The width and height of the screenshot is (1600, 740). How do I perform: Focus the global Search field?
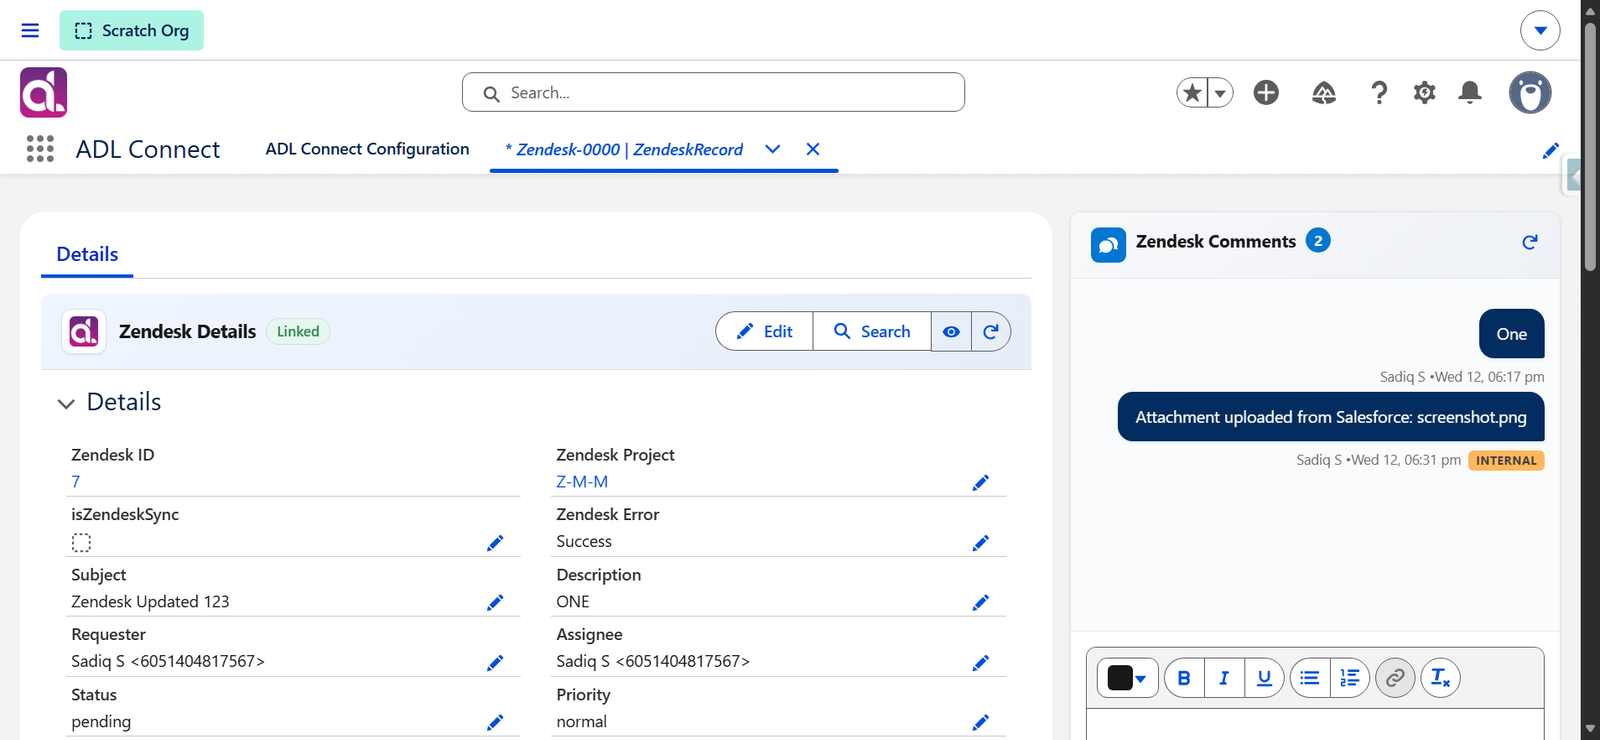click(713, 92)
